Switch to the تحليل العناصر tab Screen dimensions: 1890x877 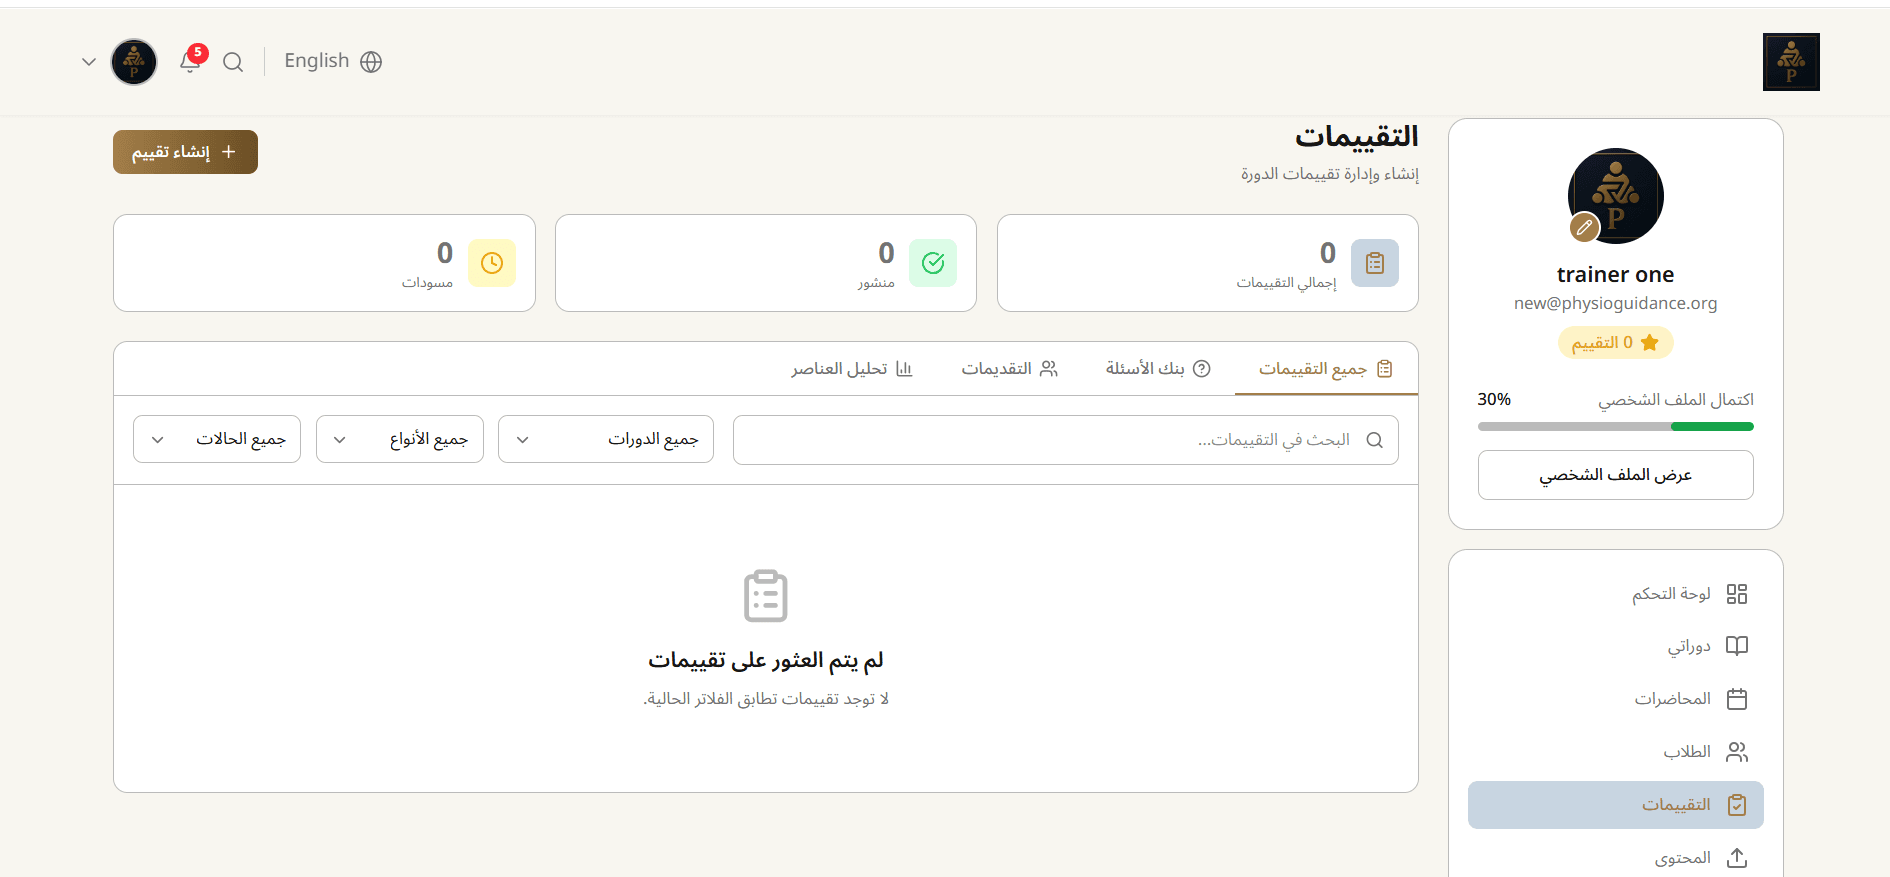coord(852,369)
